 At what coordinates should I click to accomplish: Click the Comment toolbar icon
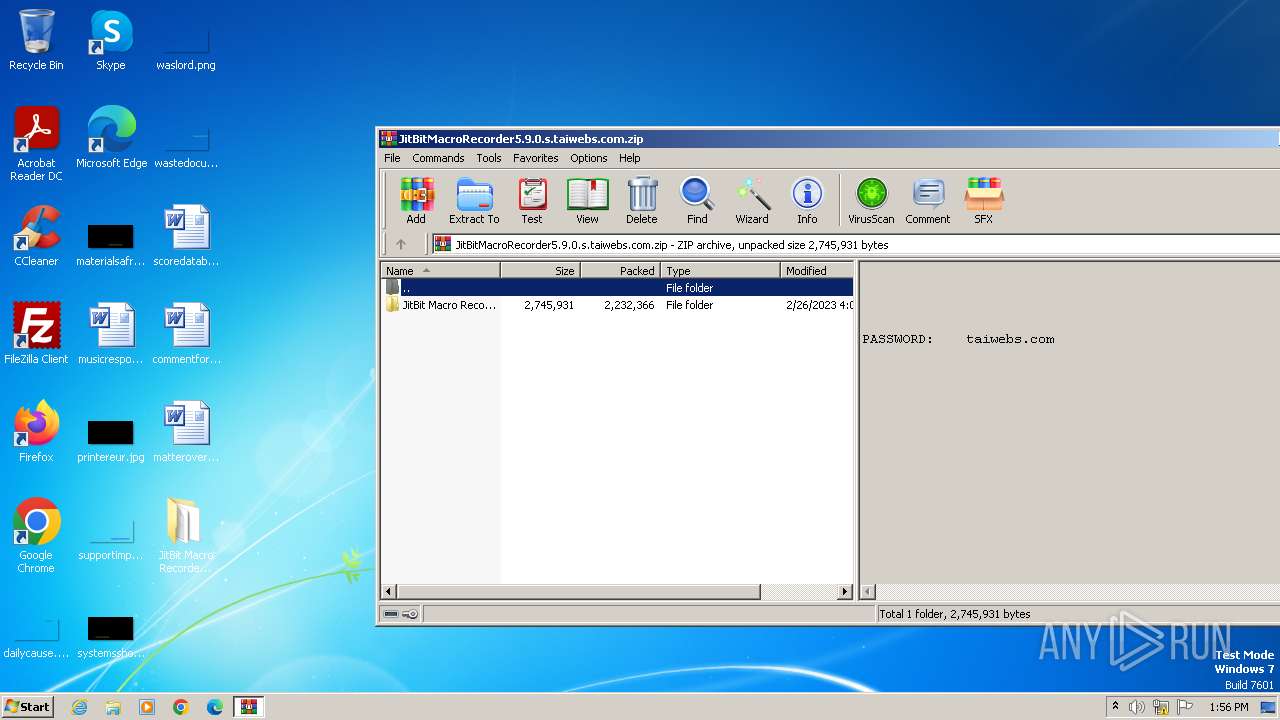point(928,200)
